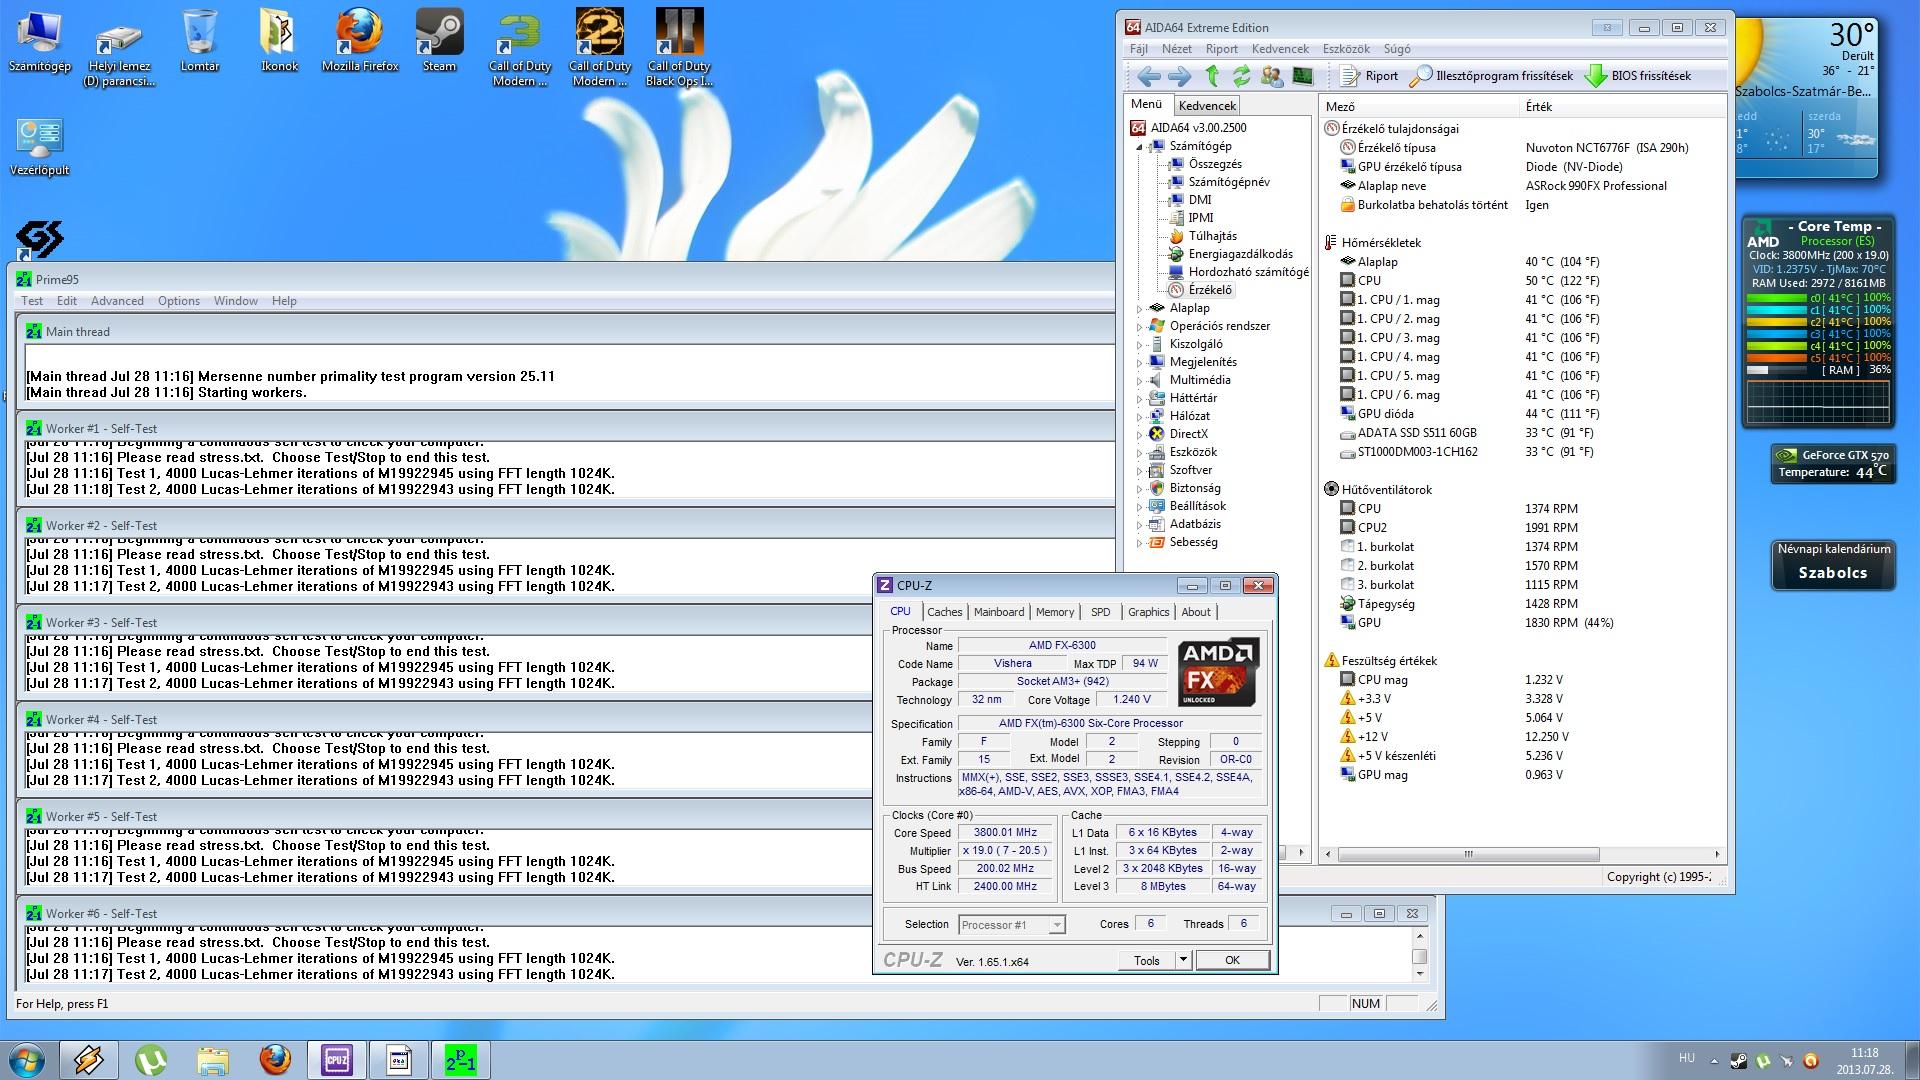Open the AIDA64 users toolbar icon
The image size is (1920, 1080).
point(1272,76)
